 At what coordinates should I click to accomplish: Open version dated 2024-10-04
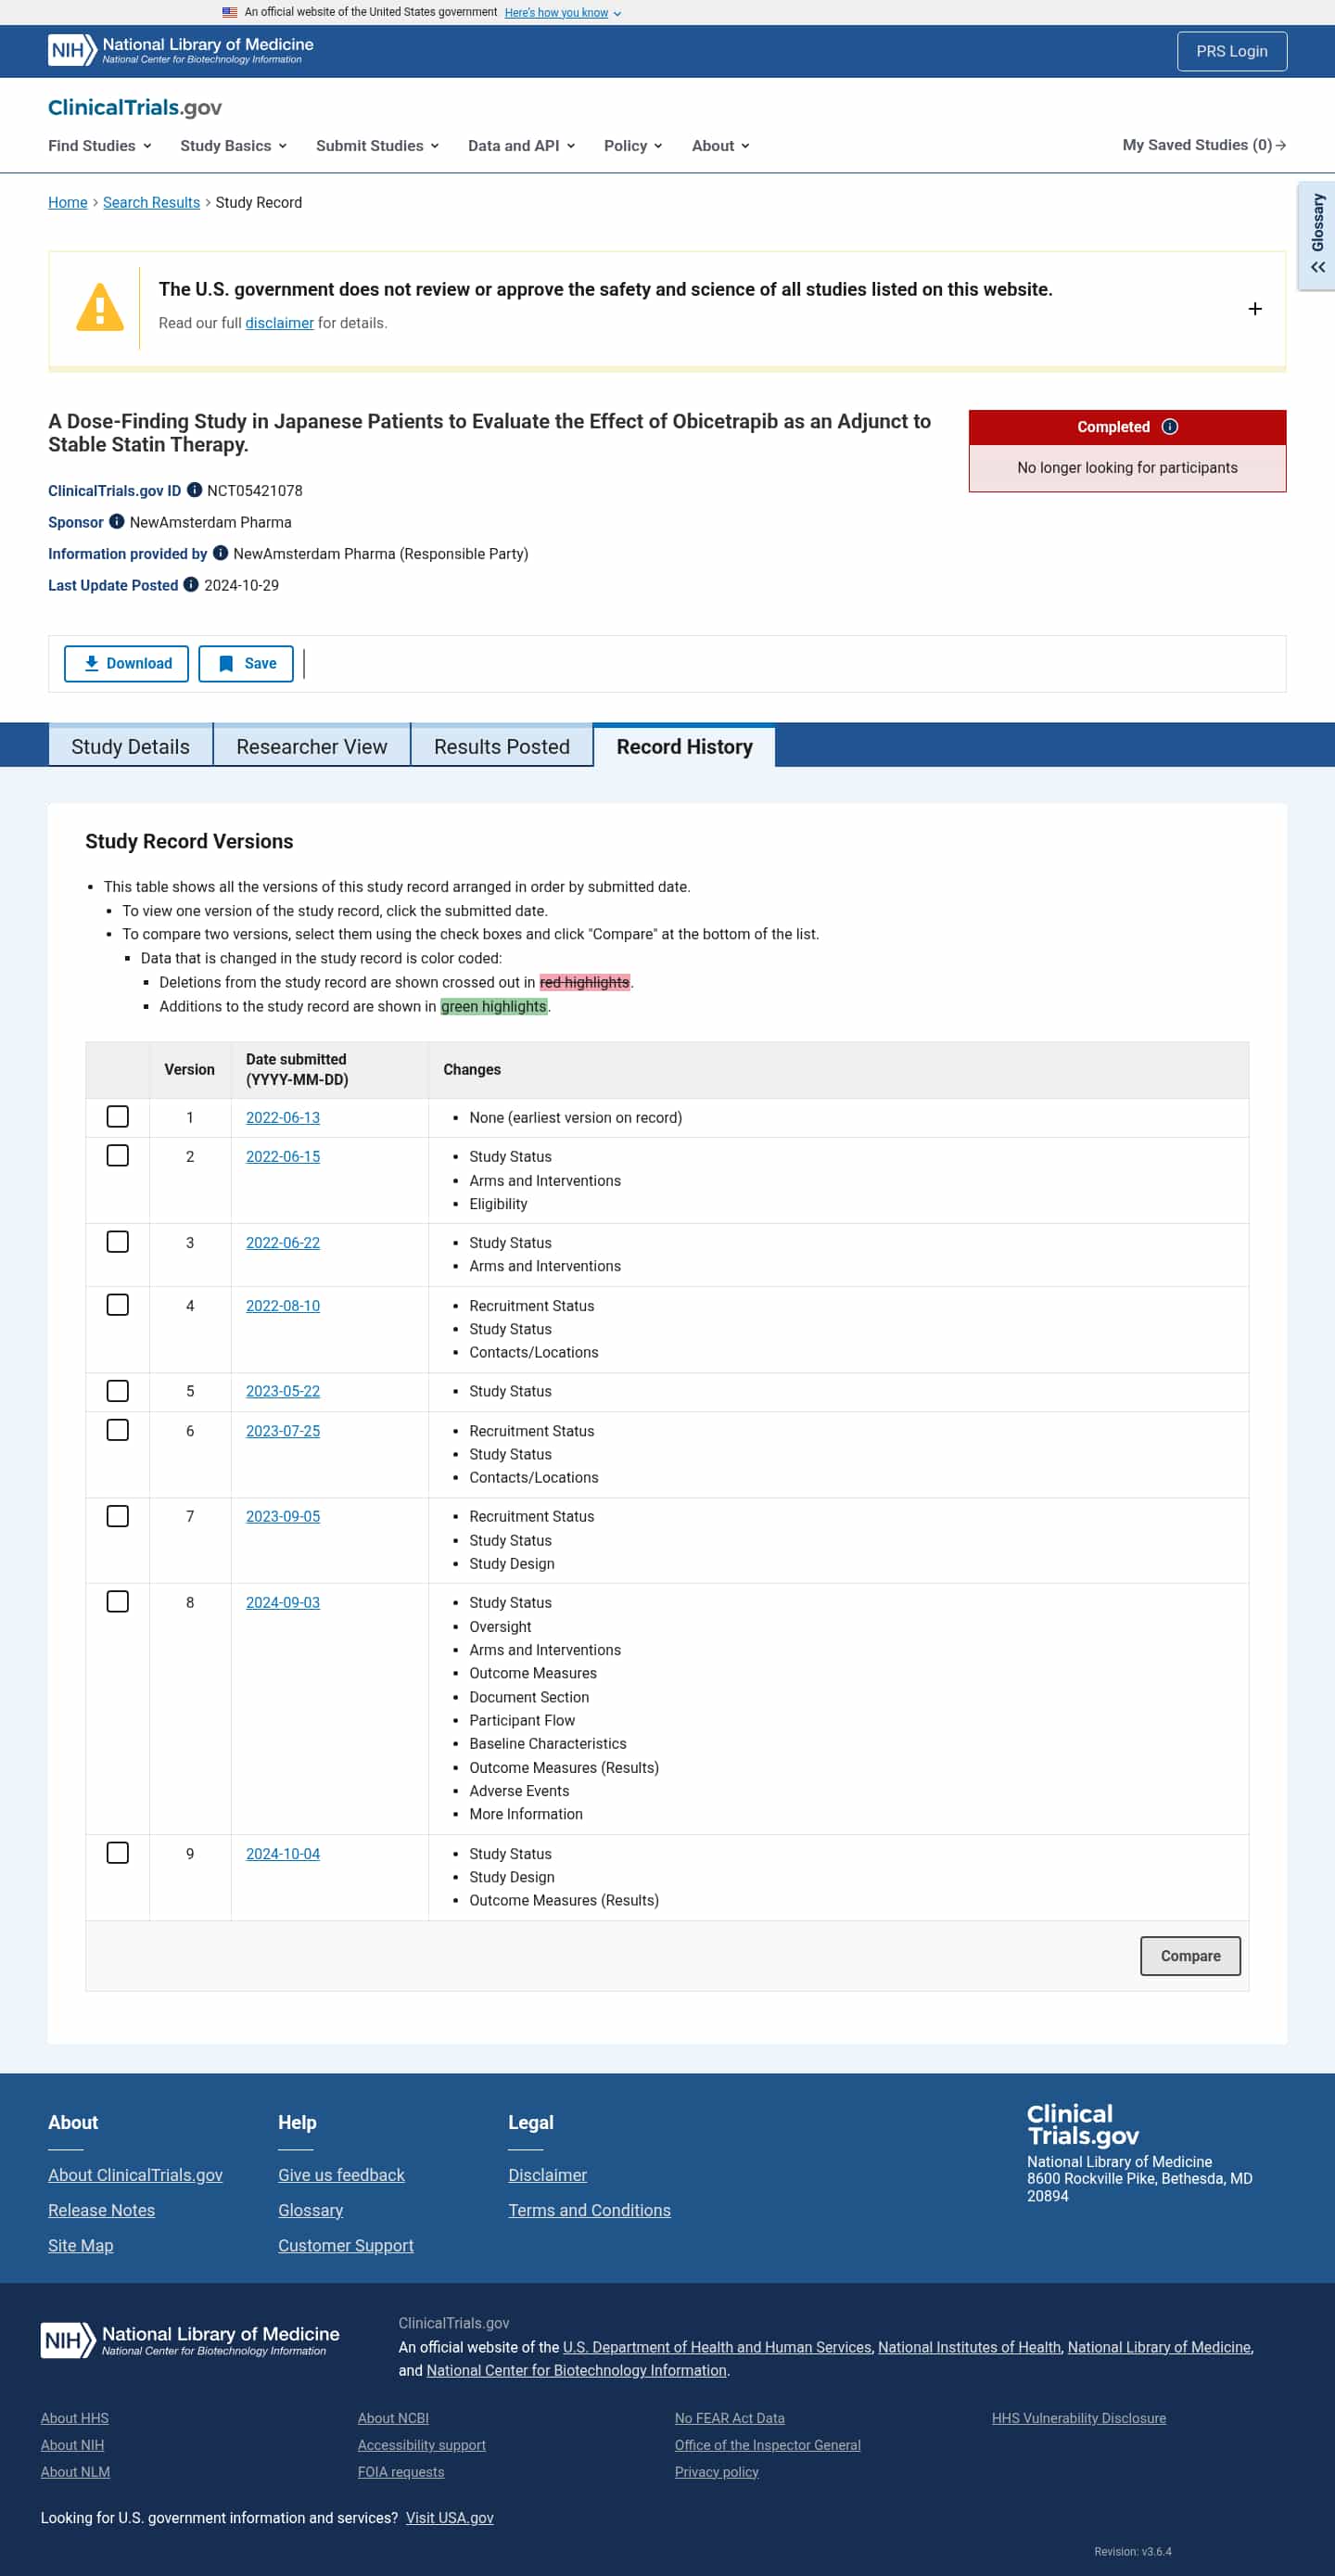pyautogui.click(x=283, y=1853)
